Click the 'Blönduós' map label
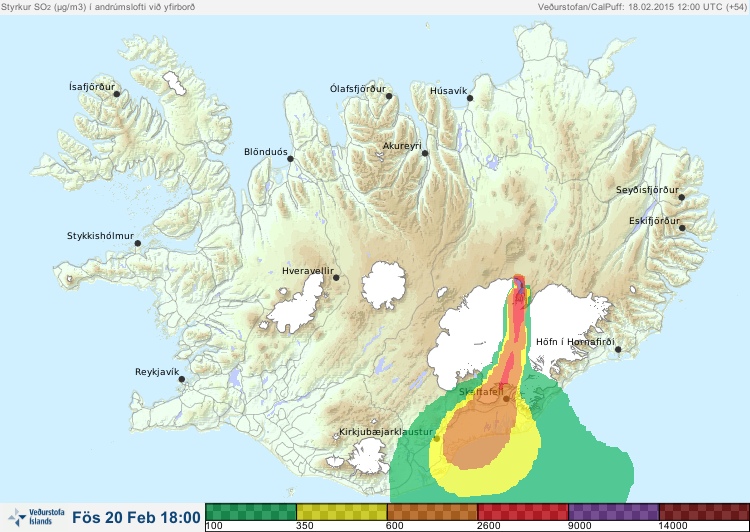 point(265,152)
